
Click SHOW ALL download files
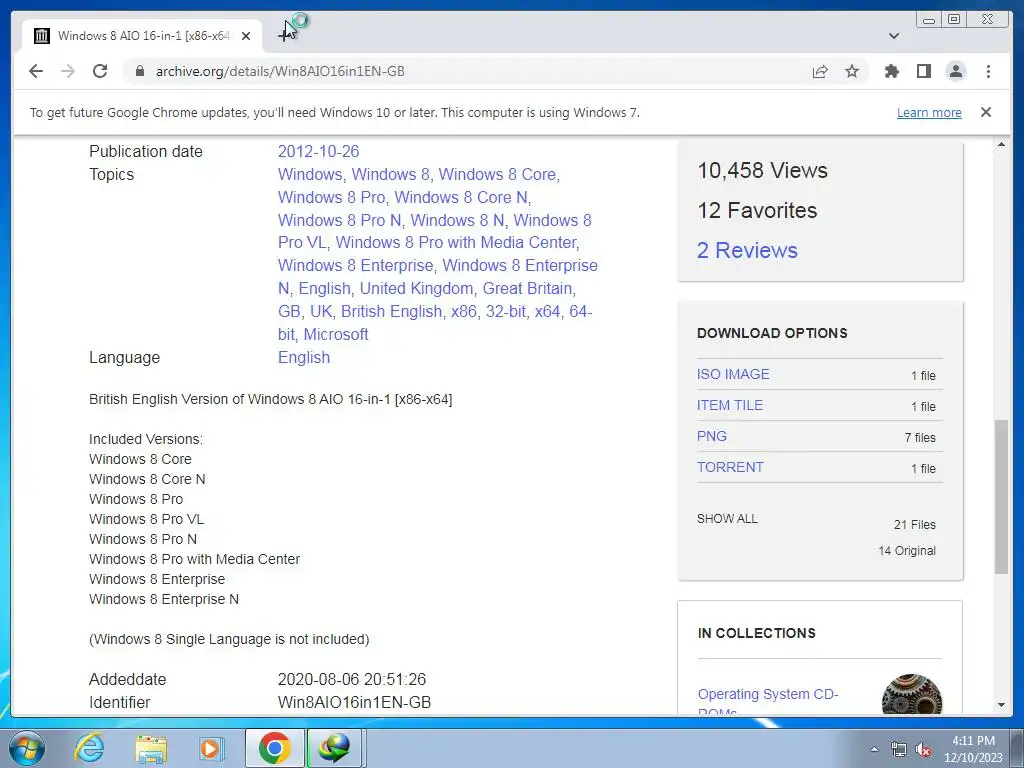tap(727, 519)
